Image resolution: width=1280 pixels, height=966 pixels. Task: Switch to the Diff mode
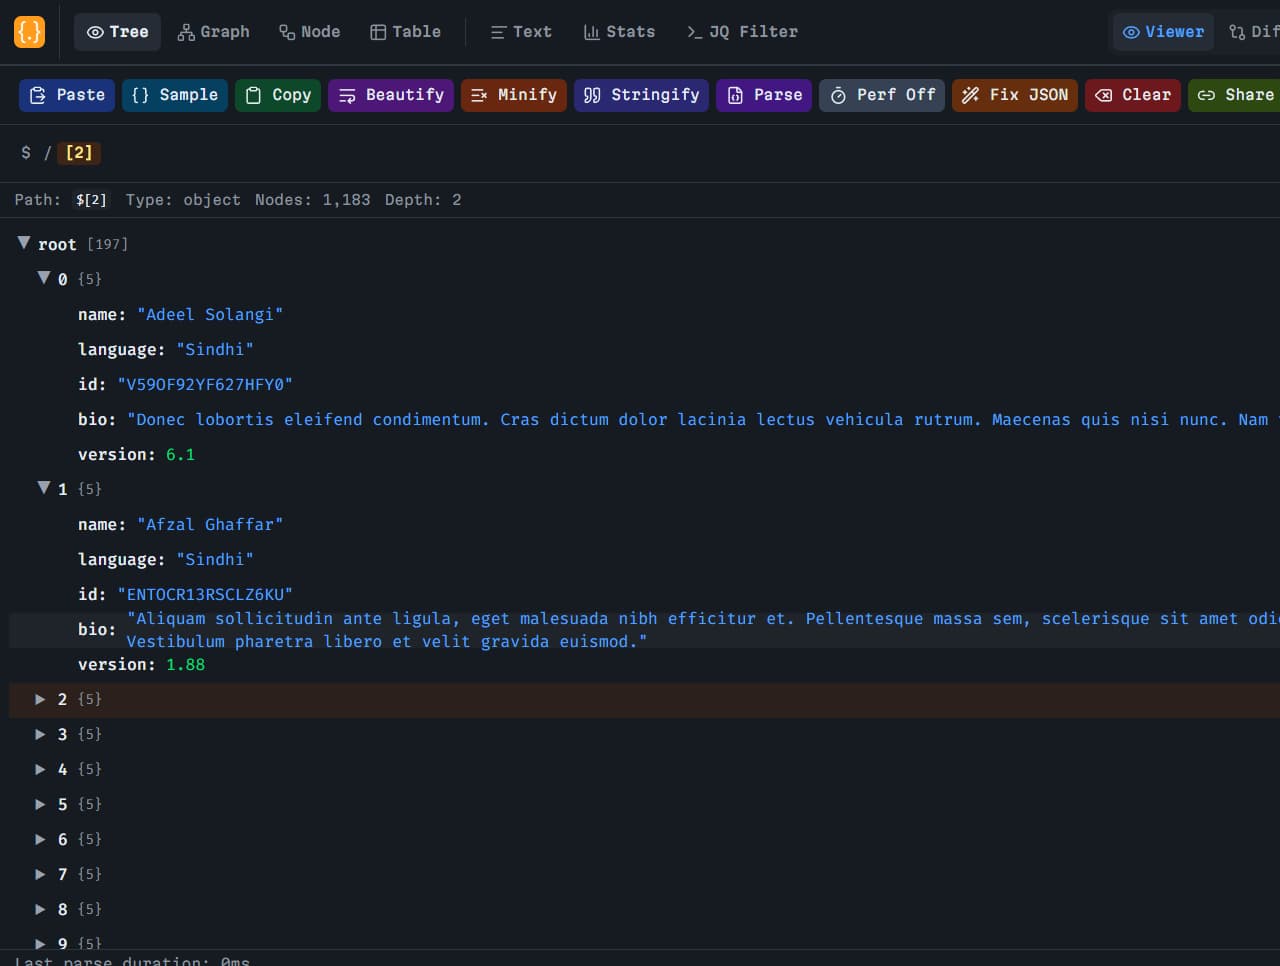(1252, 32)
